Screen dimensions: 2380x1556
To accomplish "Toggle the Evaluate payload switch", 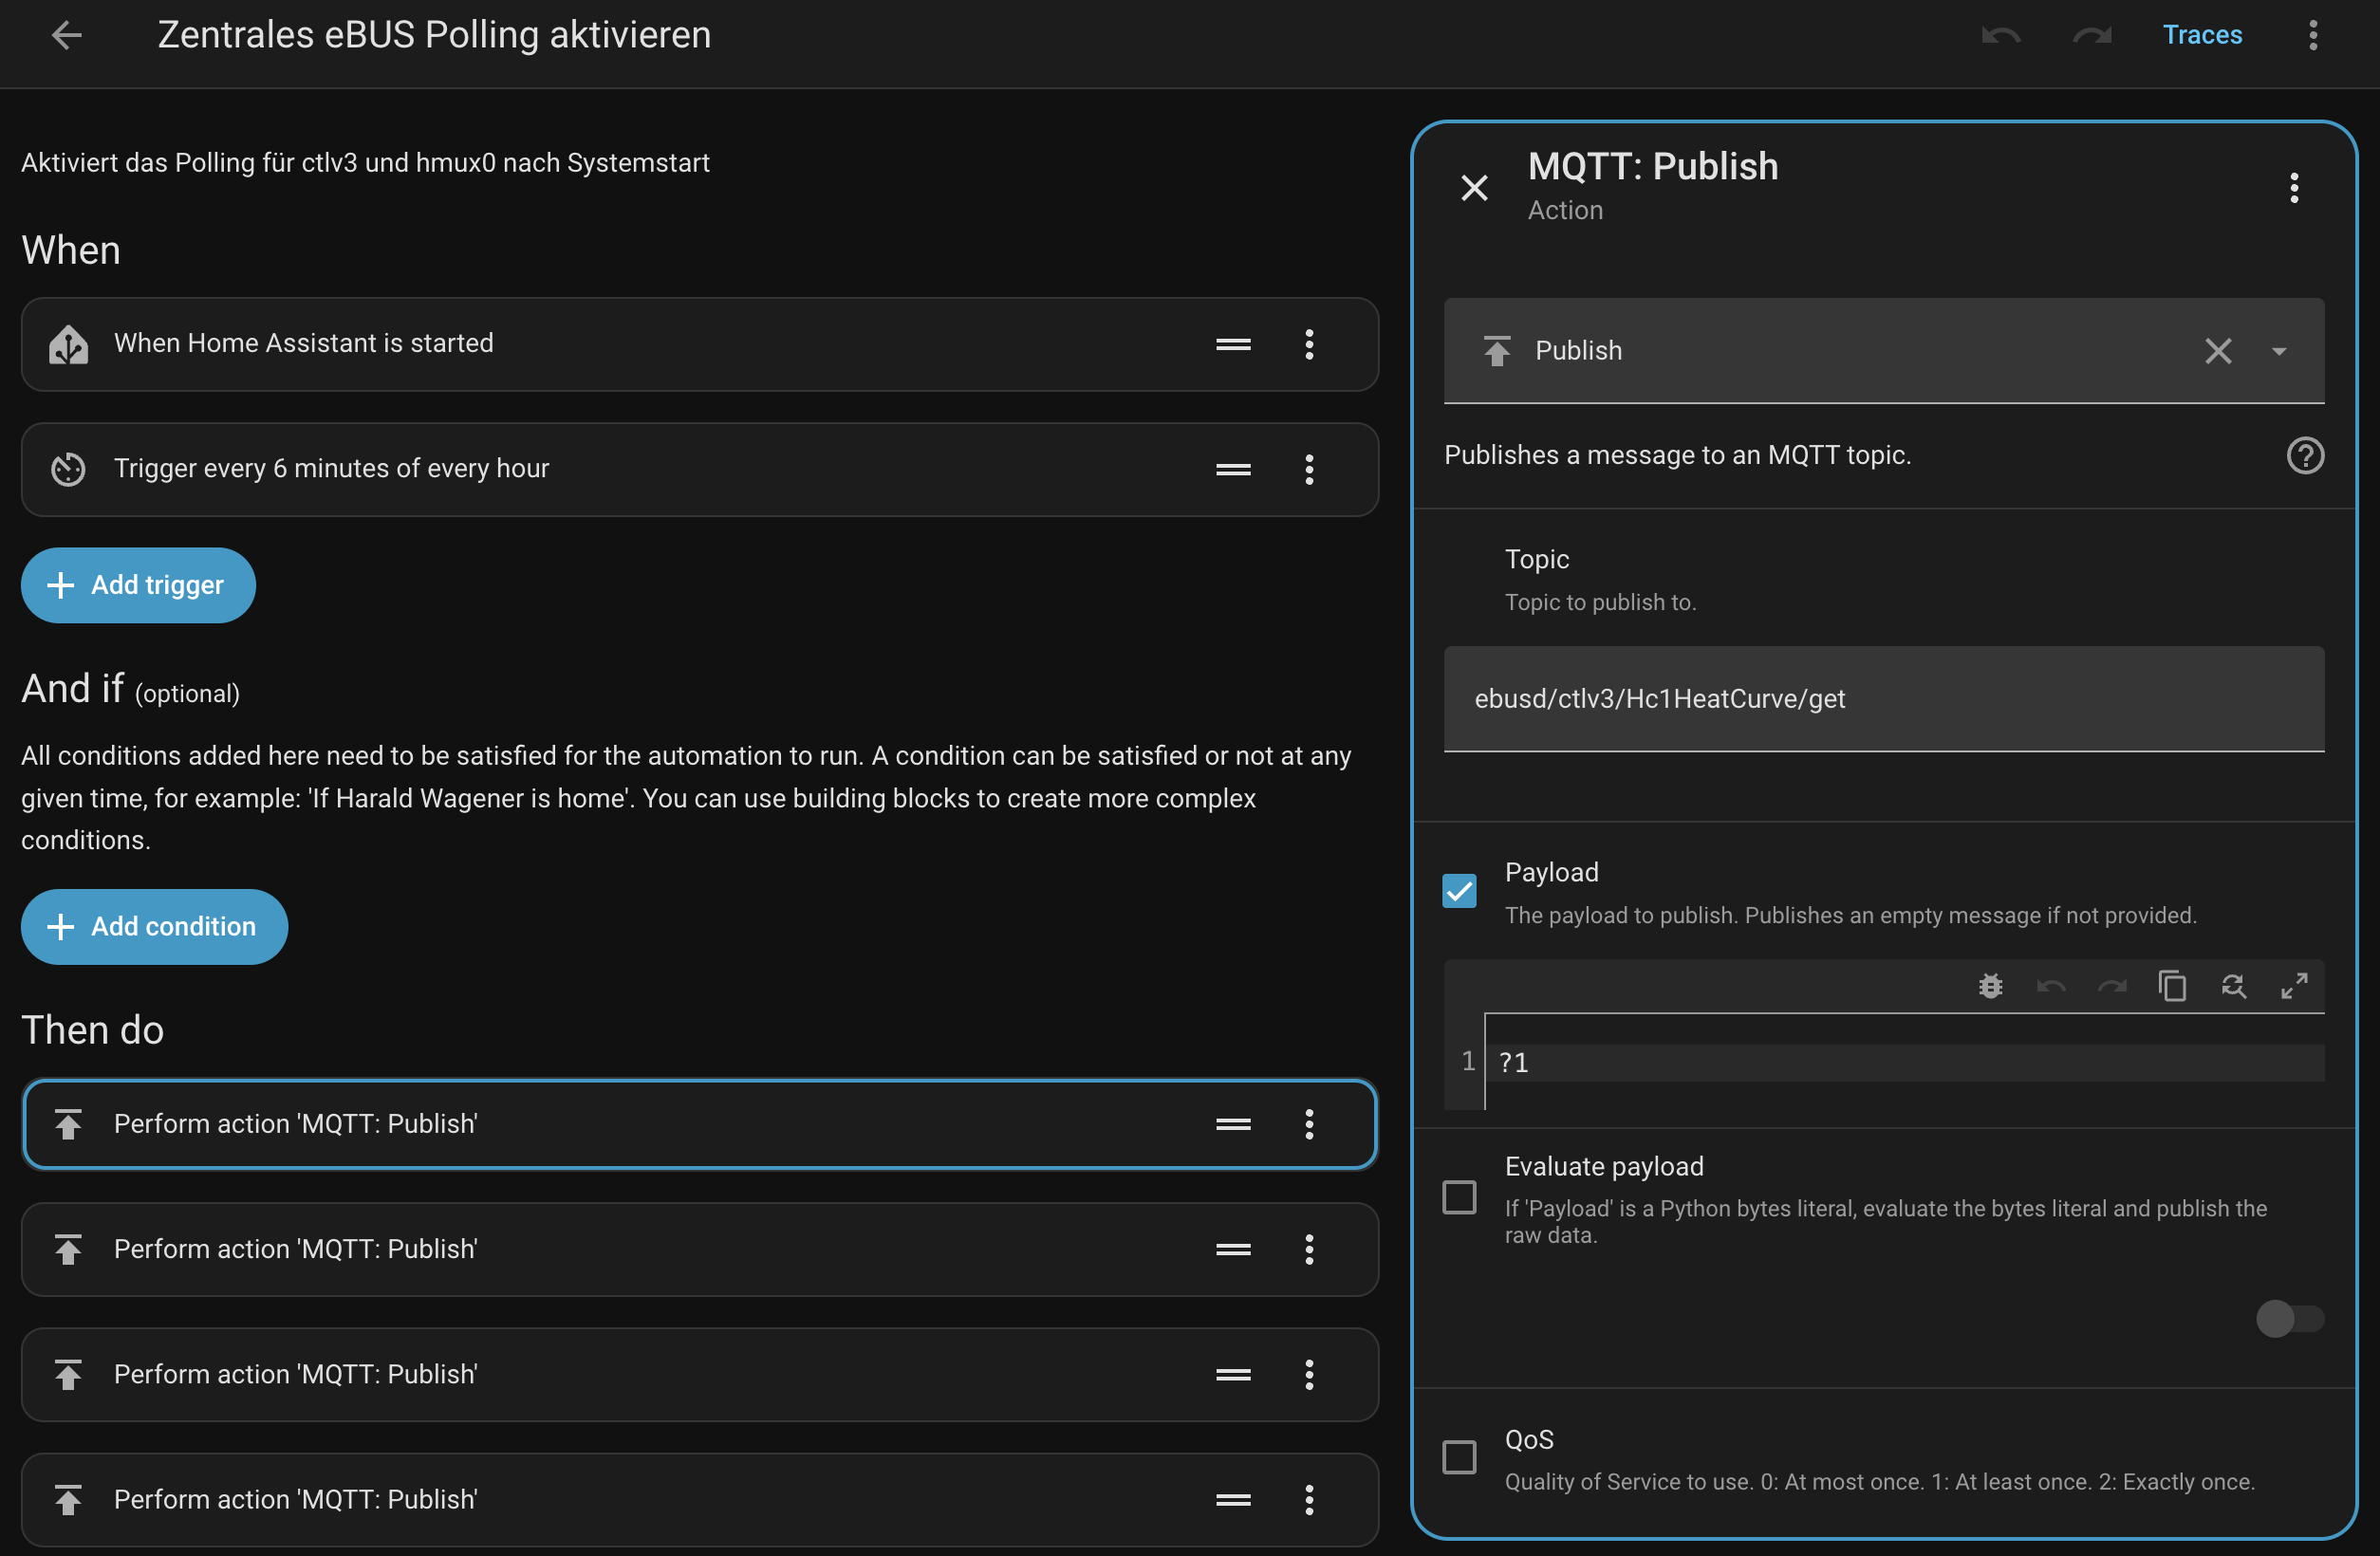I will pos(2289,1319).
